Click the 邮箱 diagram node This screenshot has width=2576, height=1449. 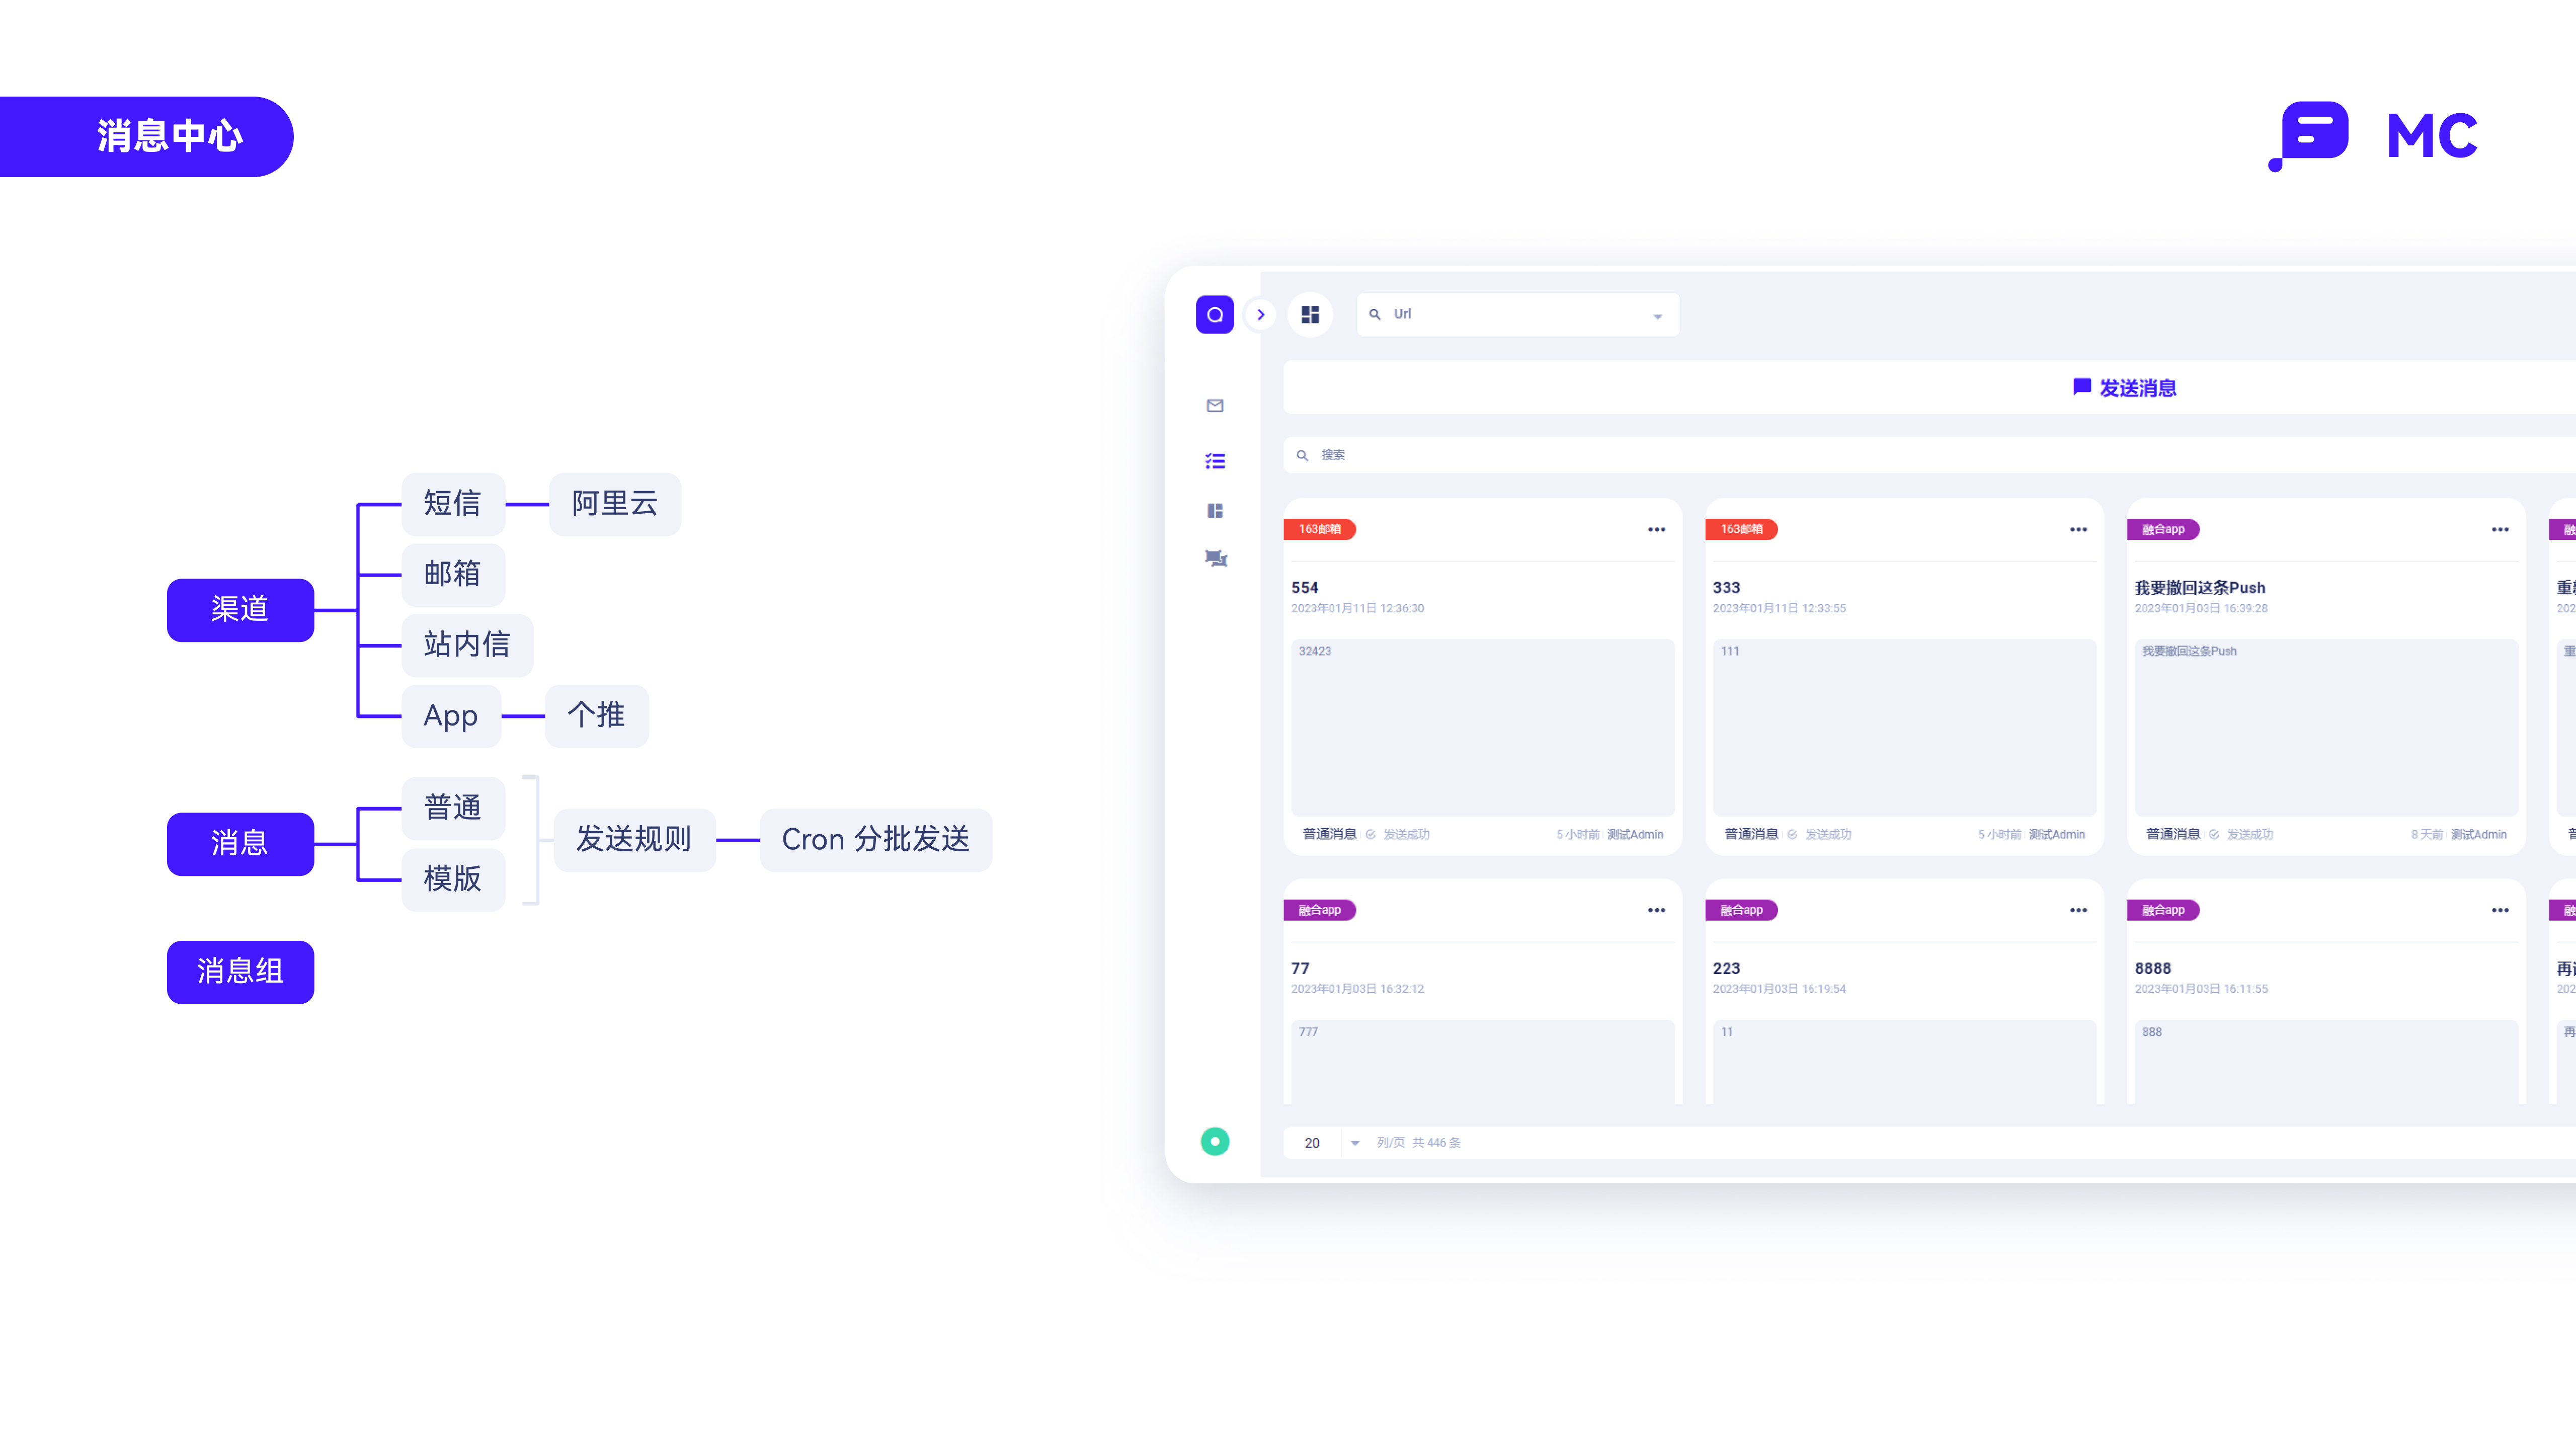click(452, 574)
